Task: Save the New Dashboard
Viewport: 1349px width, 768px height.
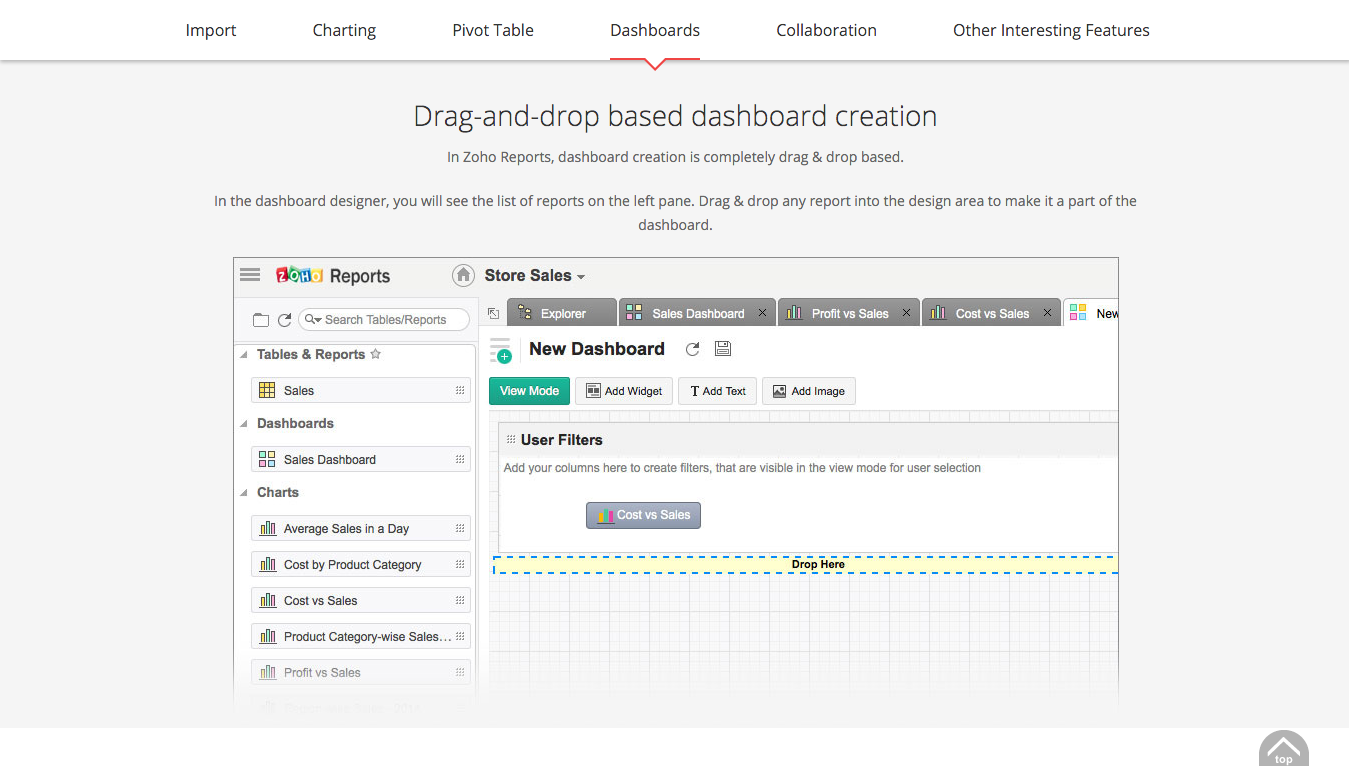Action: [723, 349]
